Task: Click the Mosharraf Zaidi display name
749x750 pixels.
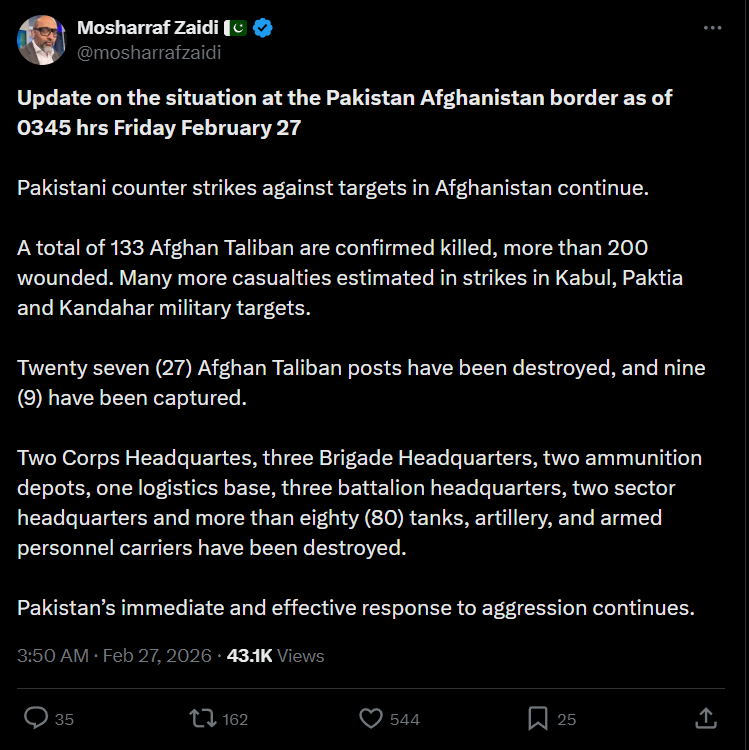Action: tap(146, 28)
